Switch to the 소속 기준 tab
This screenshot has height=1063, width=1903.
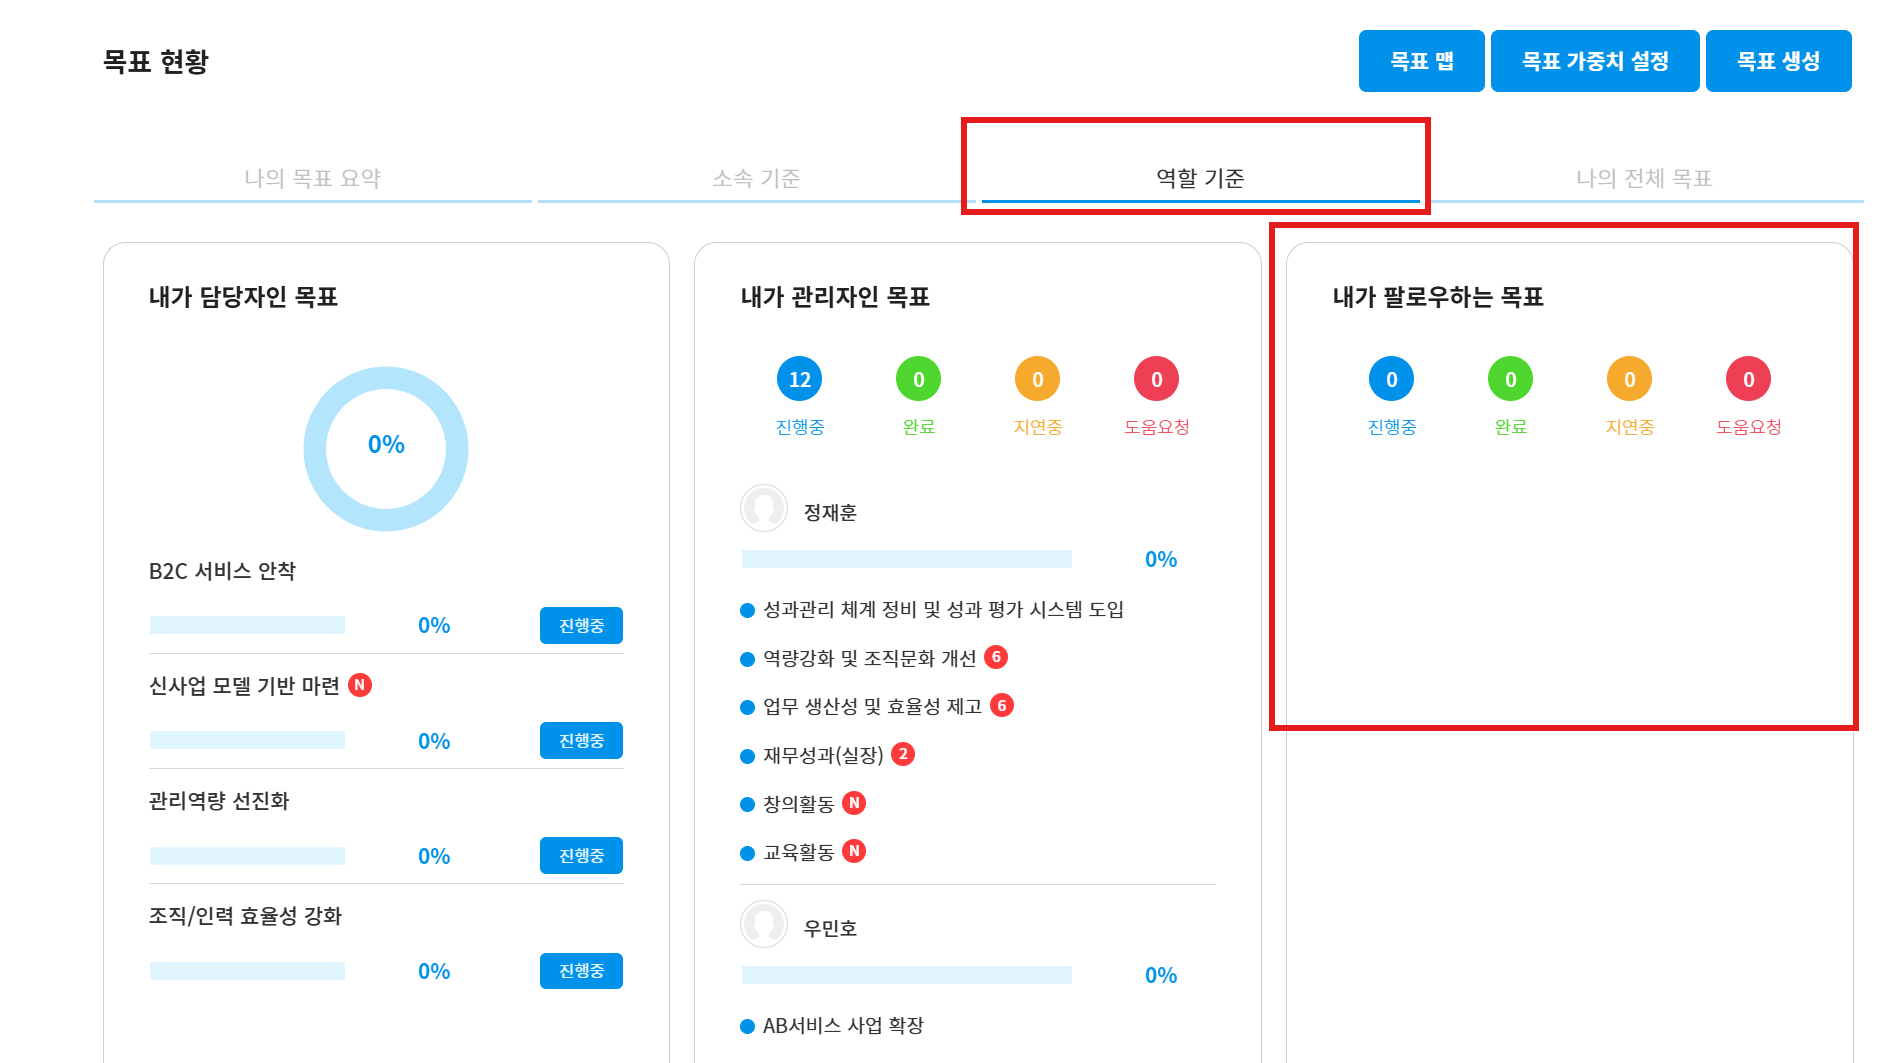(x=756, y=178)
